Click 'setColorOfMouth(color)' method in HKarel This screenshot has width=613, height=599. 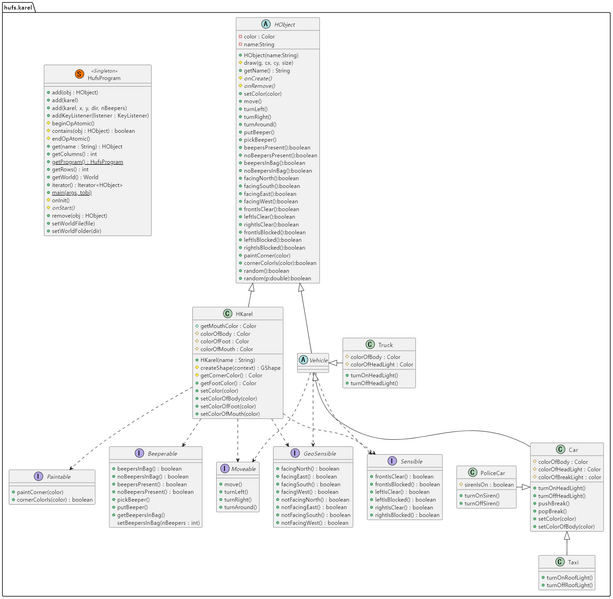pyautogui.click(x=230, y=413)
